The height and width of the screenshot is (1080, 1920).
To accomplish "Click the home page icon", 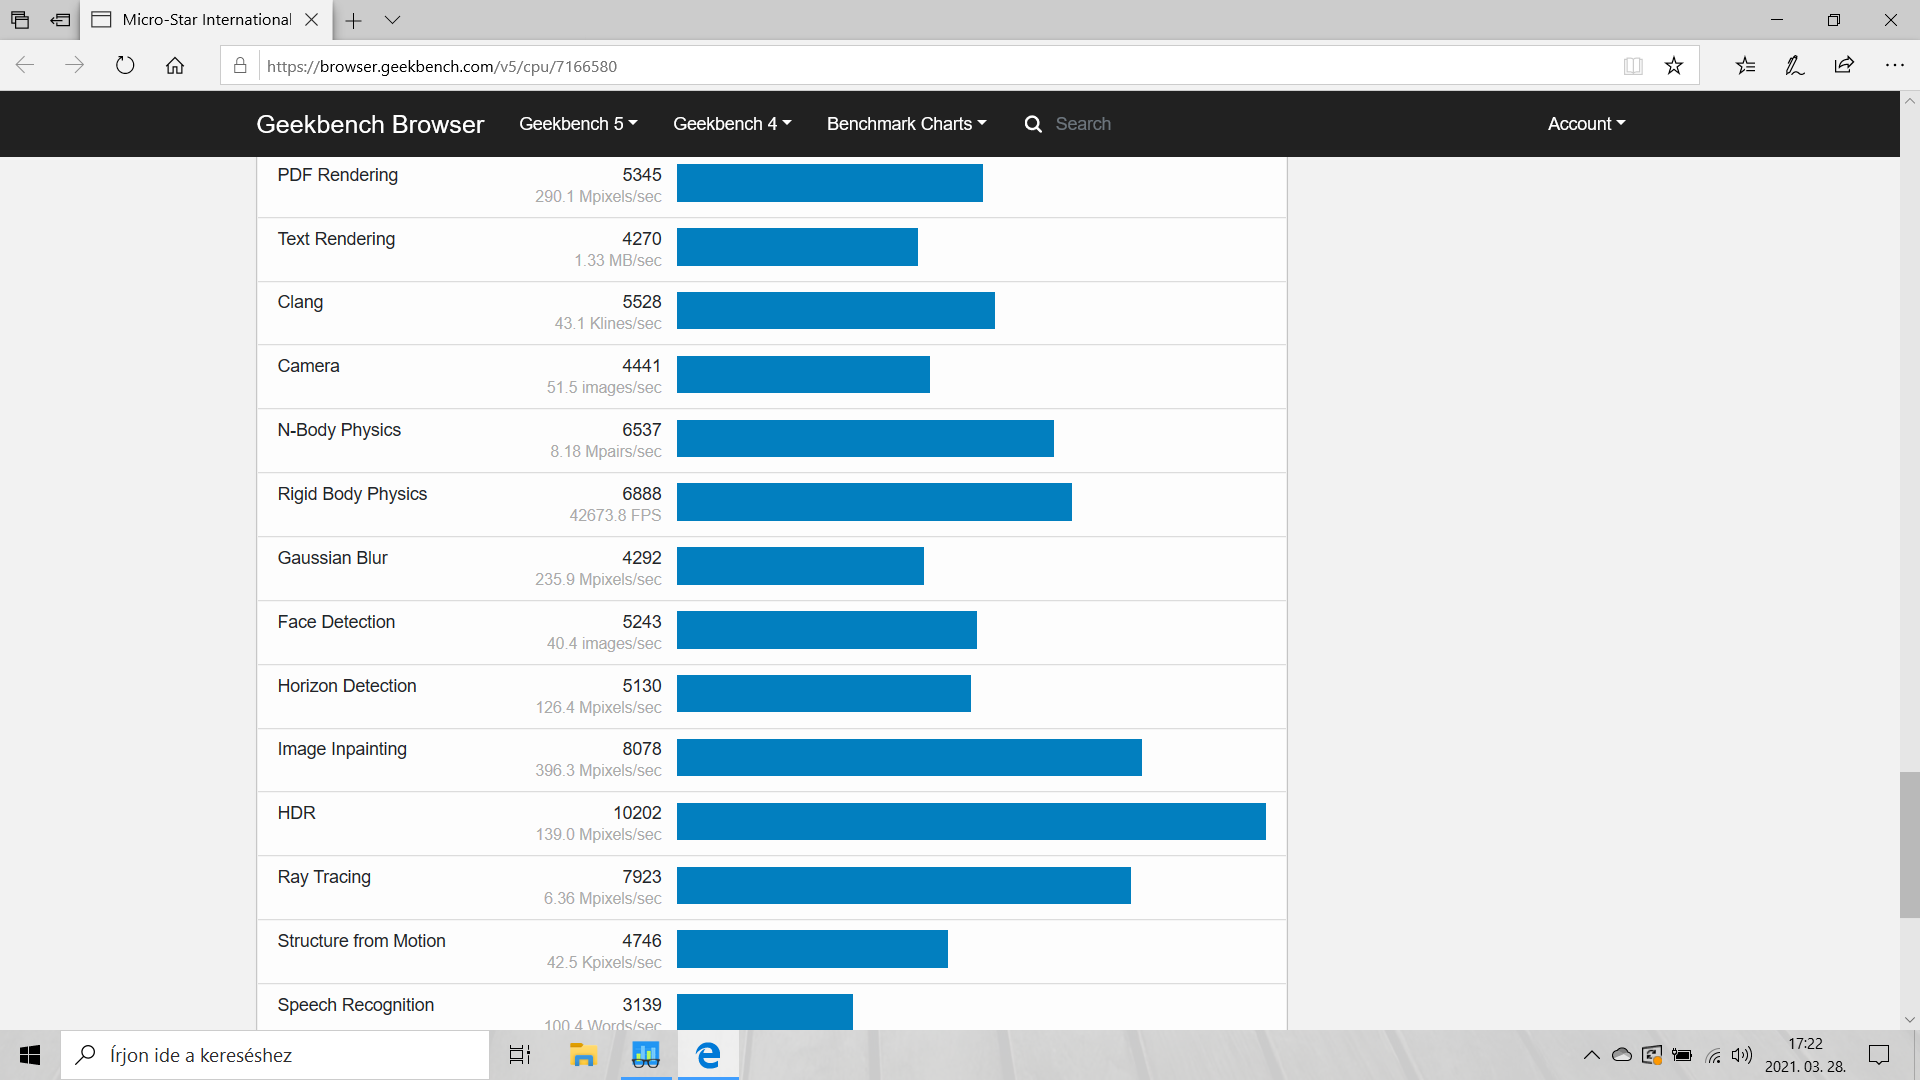I will tap(175, 66).
